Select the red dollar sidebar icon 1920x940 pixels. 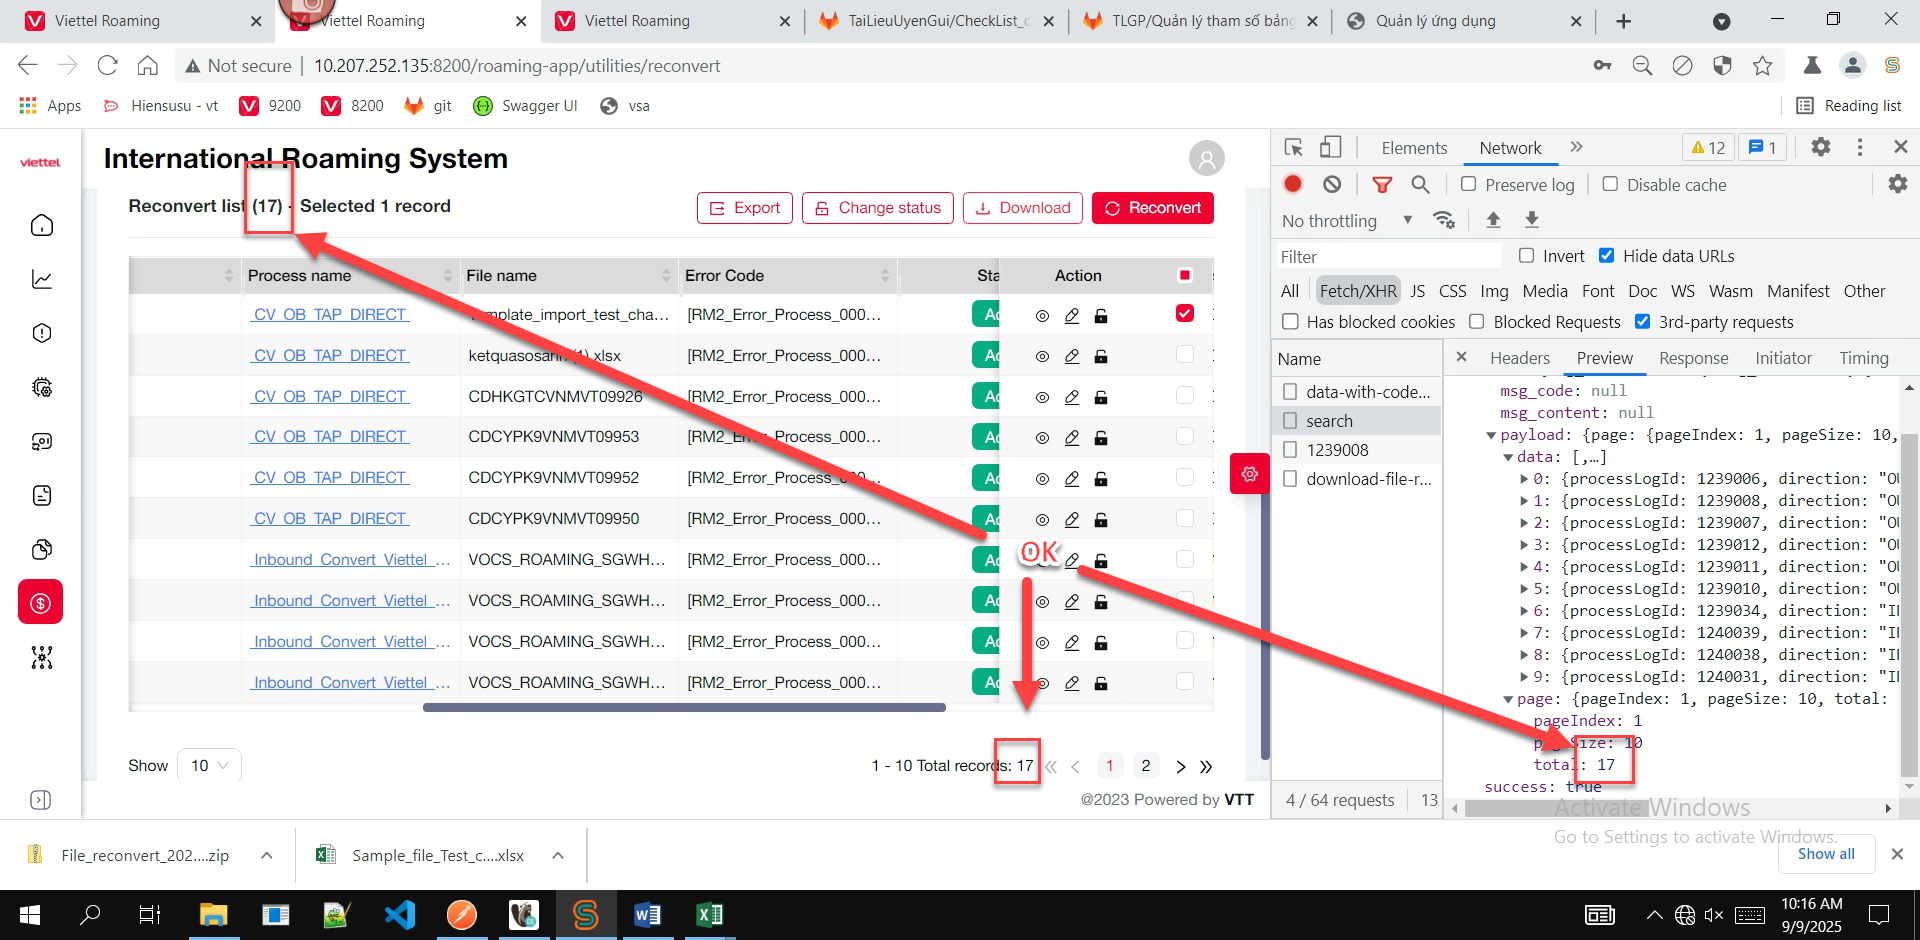coord(41,603)
